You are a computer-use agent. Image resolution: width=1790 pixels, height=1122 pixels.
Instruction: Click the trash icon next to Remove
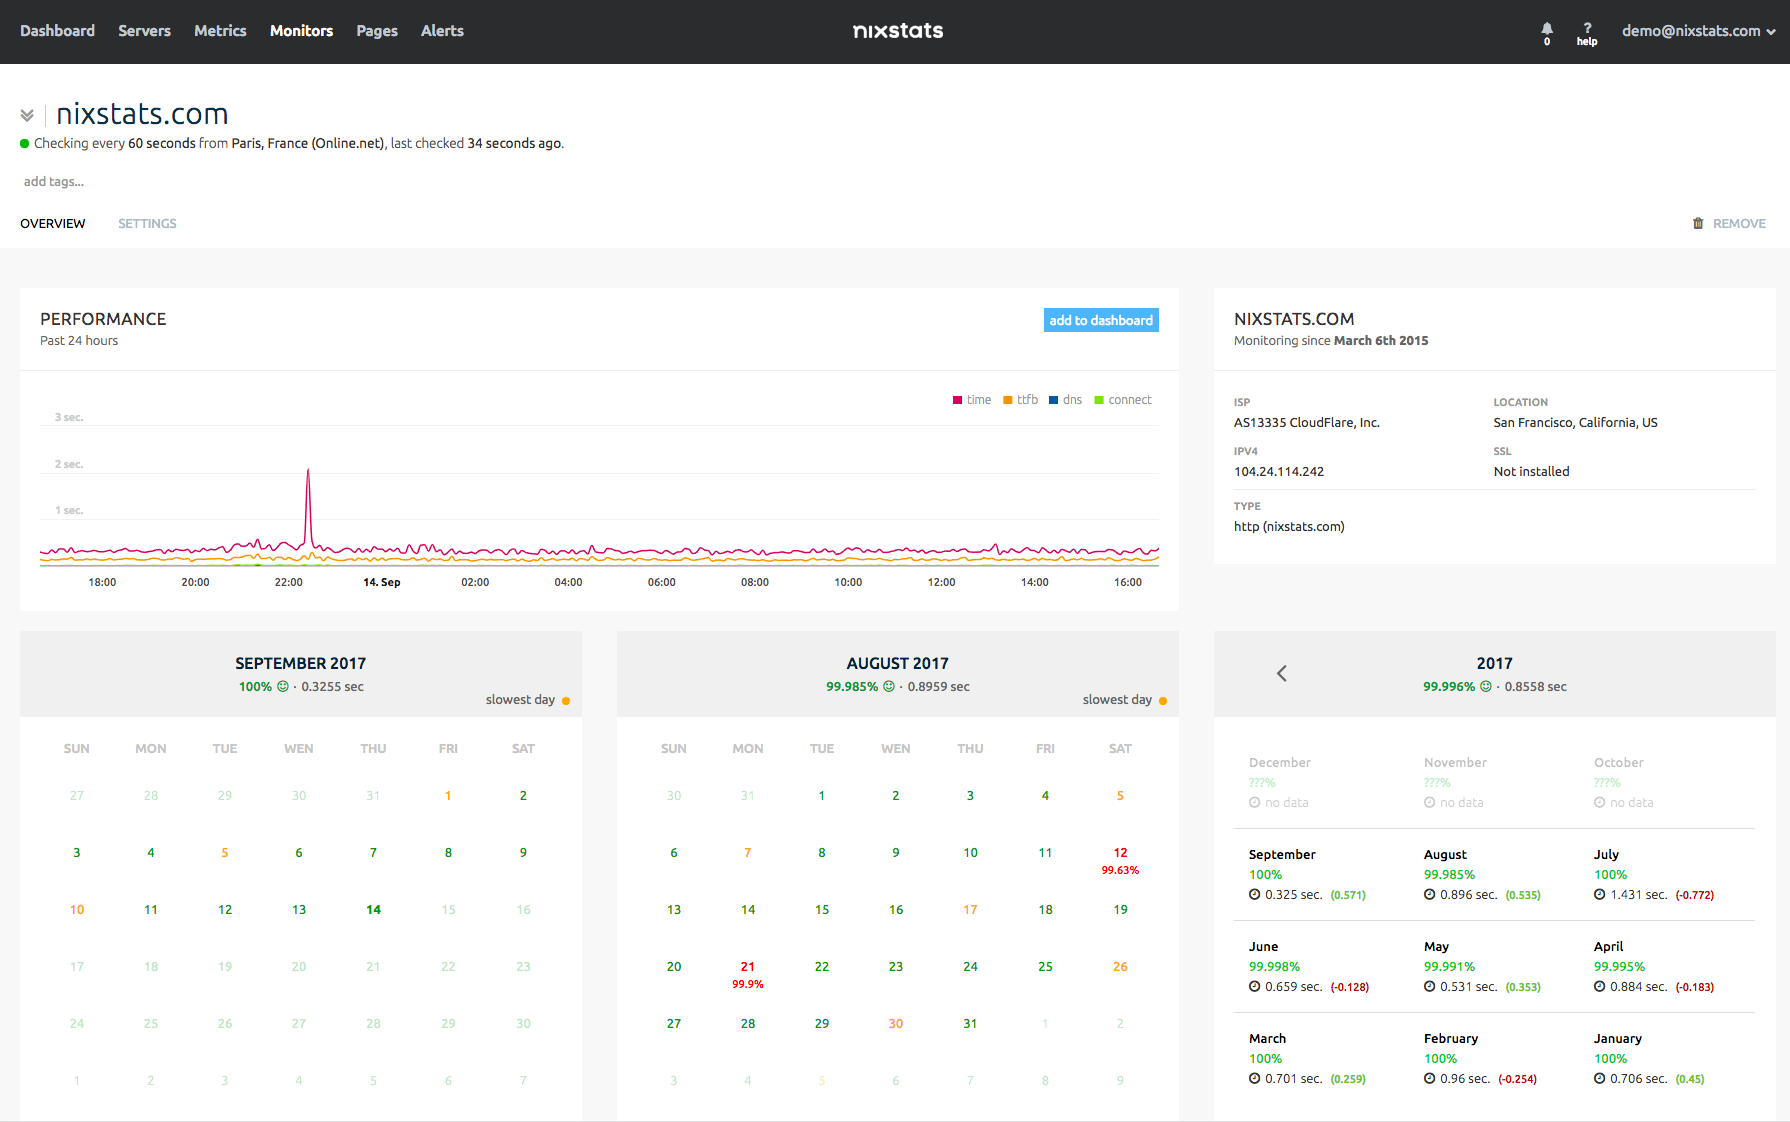pos(1698,223)
